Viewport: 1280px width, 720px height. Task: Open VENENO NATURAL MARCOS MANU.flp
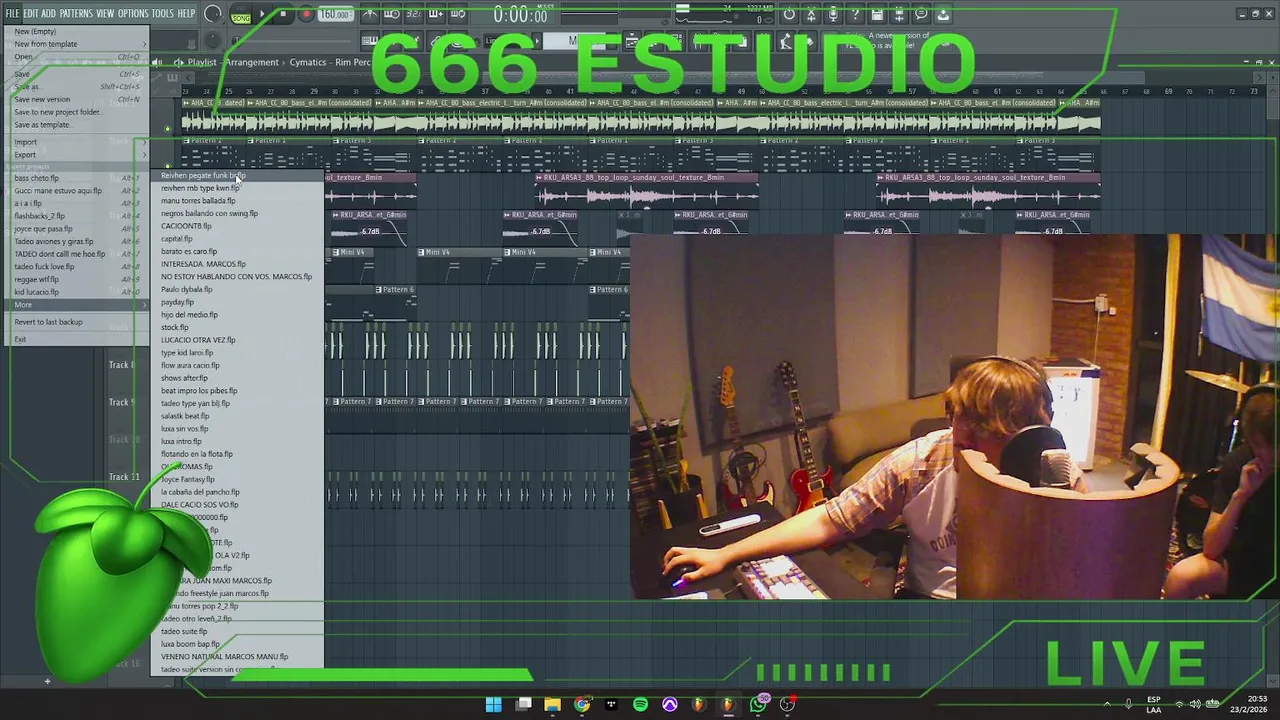pyautogui.click(x=237, y=657)
